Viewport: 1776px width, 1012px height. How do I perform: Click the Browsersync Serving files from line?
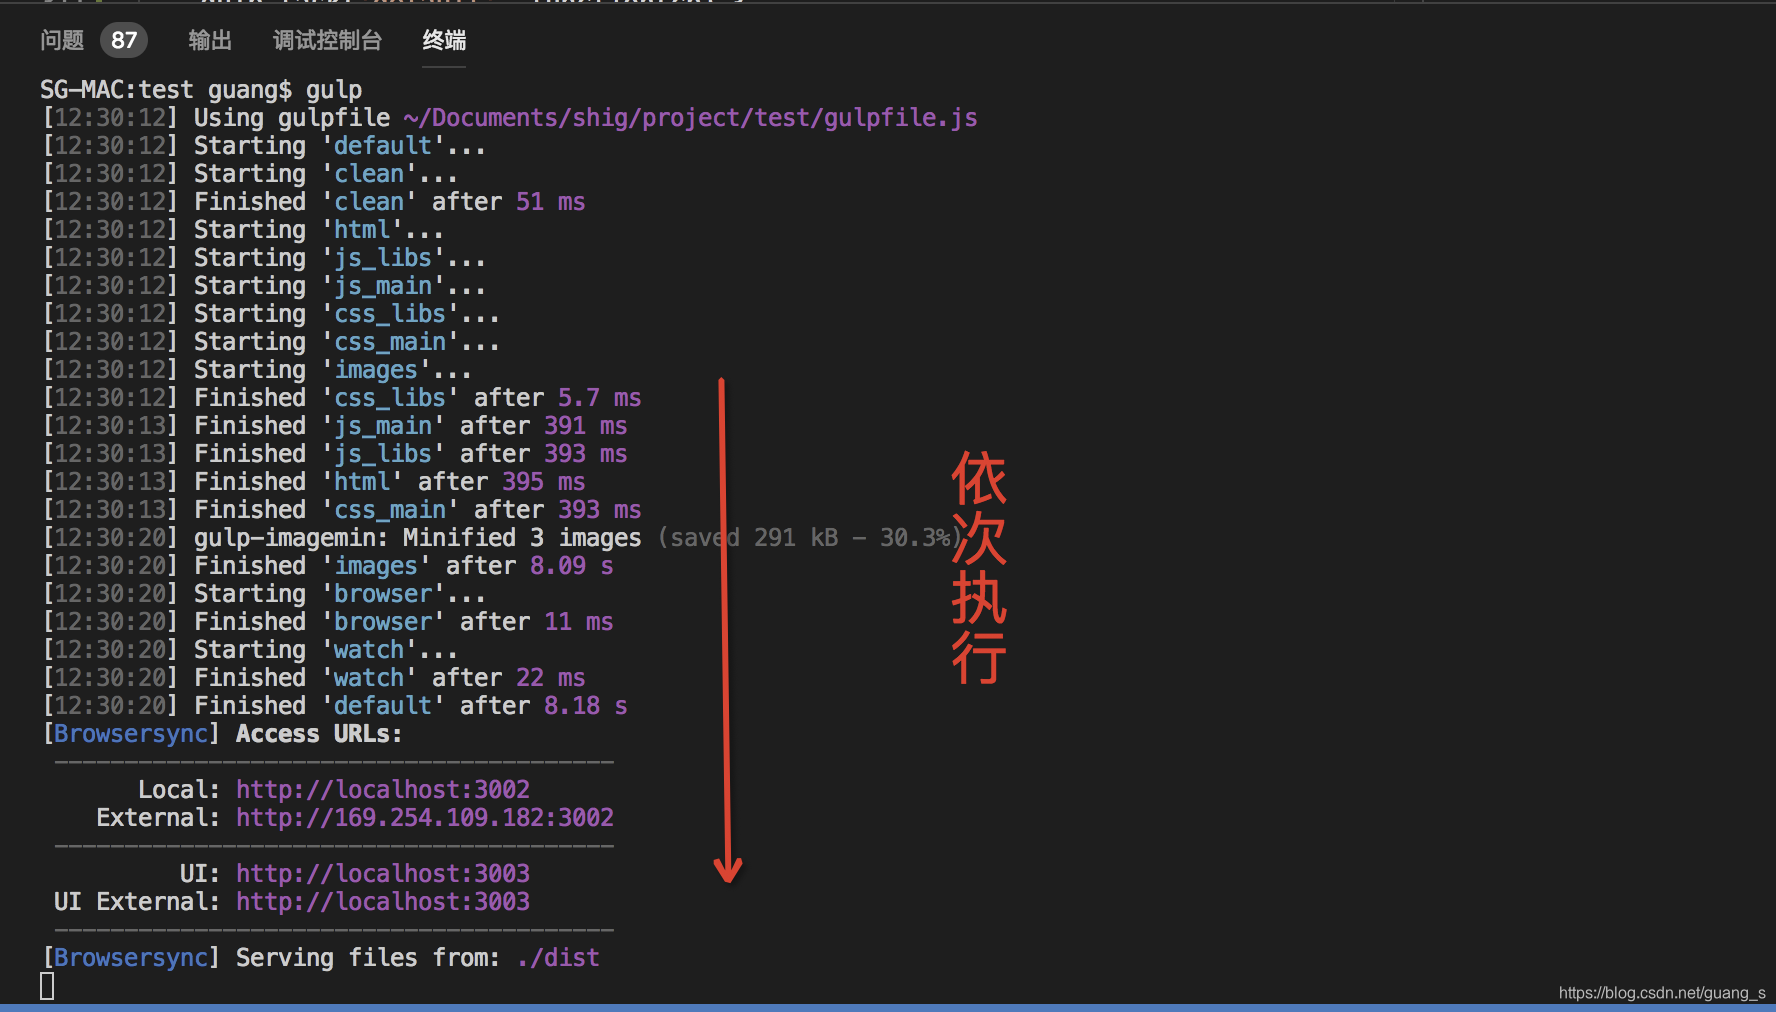pos(321,958)
